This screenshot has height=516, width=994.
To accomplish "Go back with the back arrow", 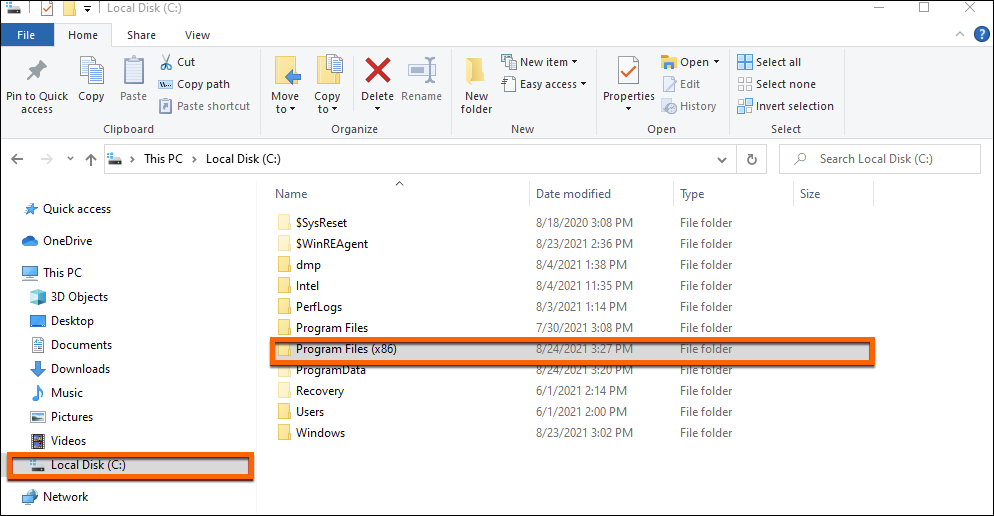I will click(x=17, y=159).
